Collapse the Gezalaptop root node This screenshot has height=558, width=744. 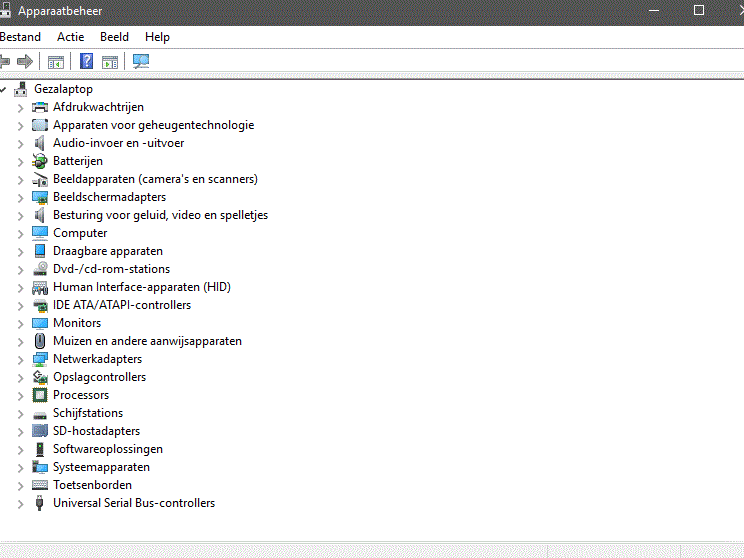(2, 89)
